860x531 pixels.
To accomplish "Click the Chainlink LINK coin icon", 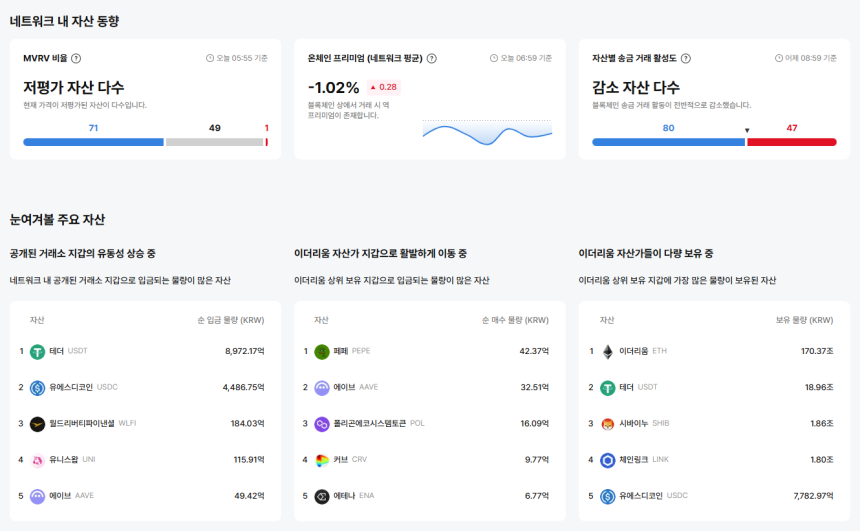I will [x=607, y=460].
